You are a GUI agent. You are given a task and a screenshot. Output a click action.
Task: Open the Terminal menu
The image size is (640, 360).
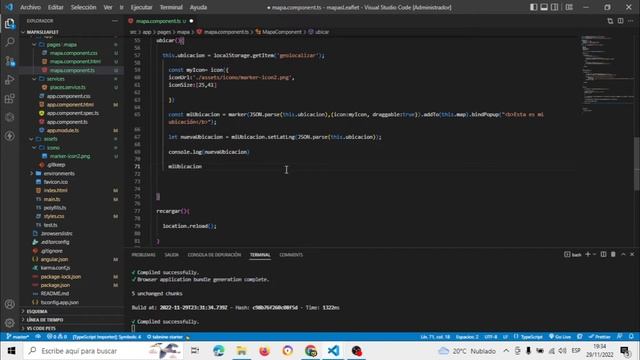(x=171, y=7)
